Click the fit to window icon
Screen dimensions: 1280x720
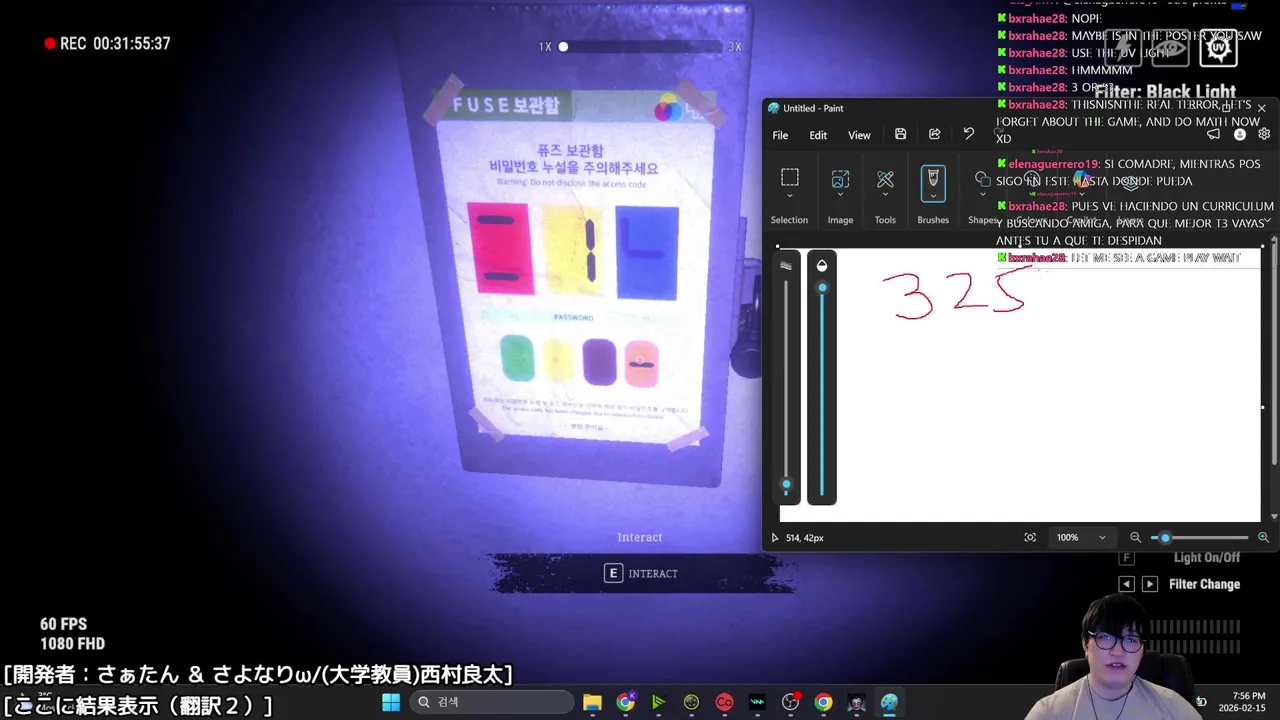click(x=1030, y=537)
